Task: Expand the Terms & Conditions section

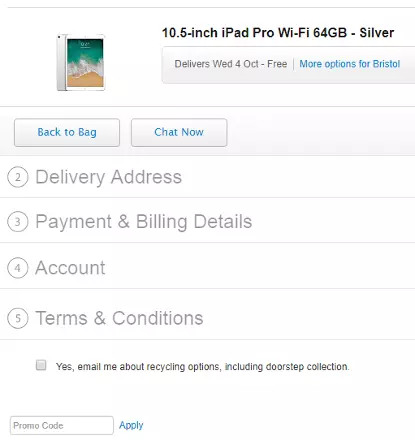Action: pos(119,318)
